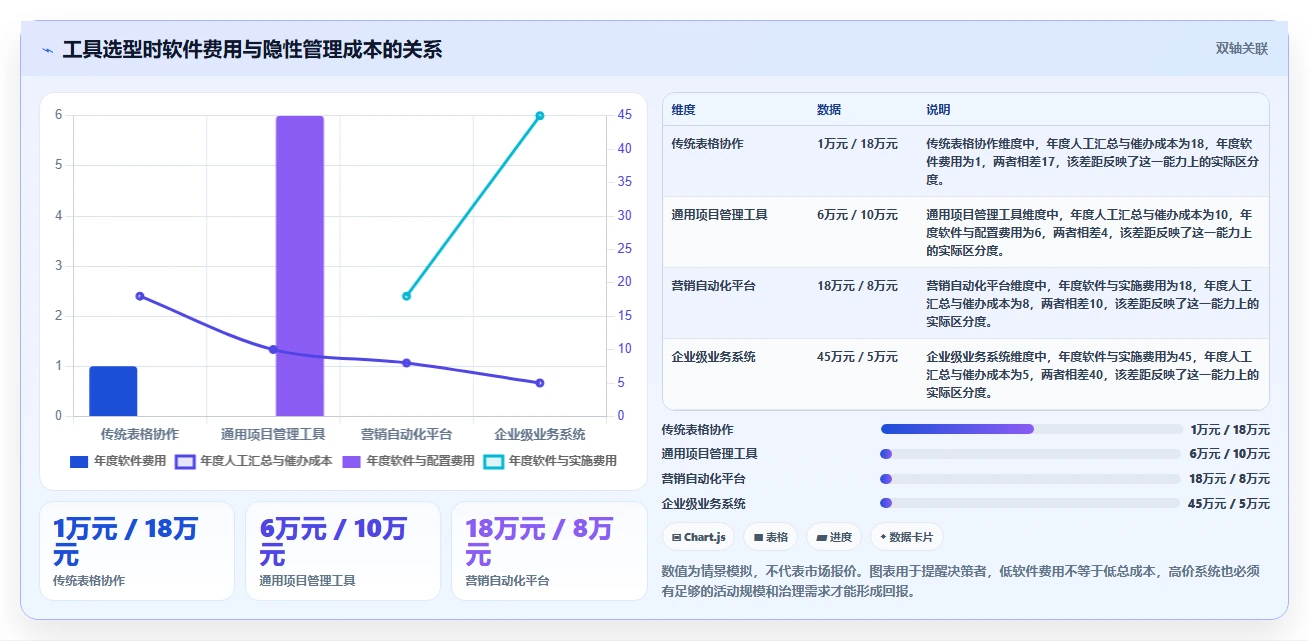This screenshot has height=641, width=1309.
Task: Click the purple line point above 传统表格协作
Action: (140, 296)
